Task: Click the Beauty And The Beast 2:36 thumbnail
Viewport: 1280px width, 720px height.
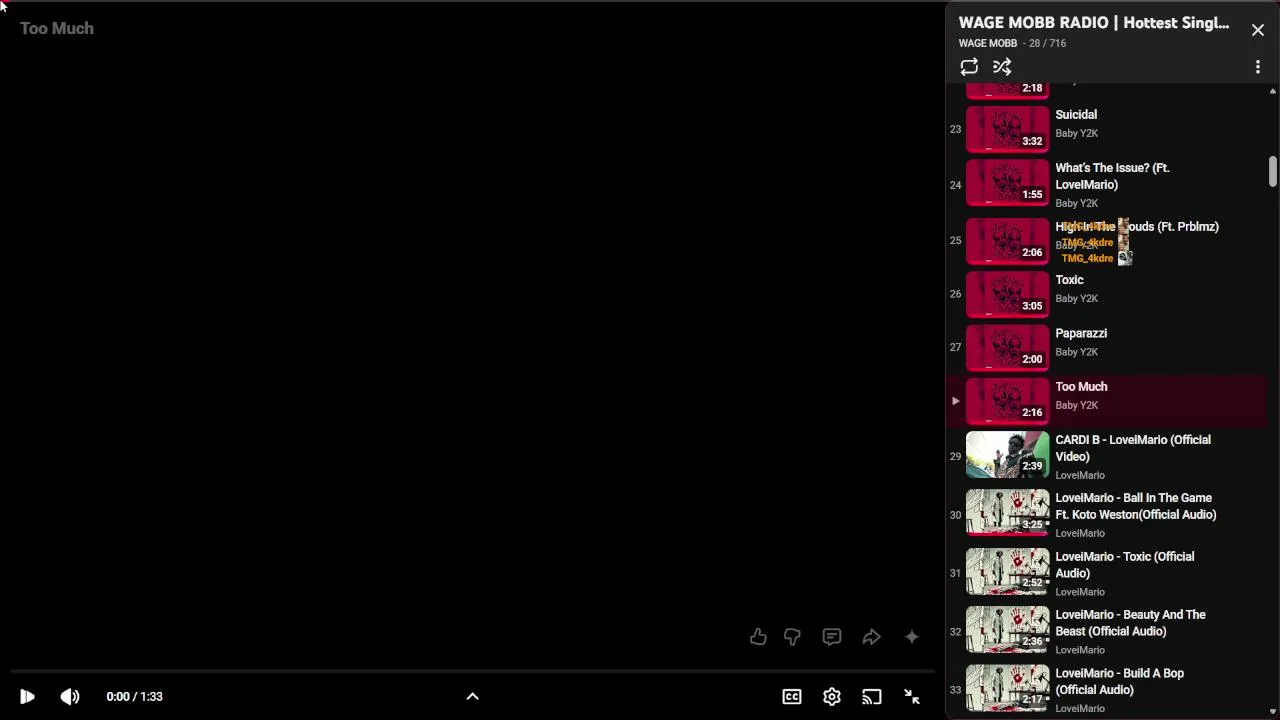Action: pos(1008,631)
